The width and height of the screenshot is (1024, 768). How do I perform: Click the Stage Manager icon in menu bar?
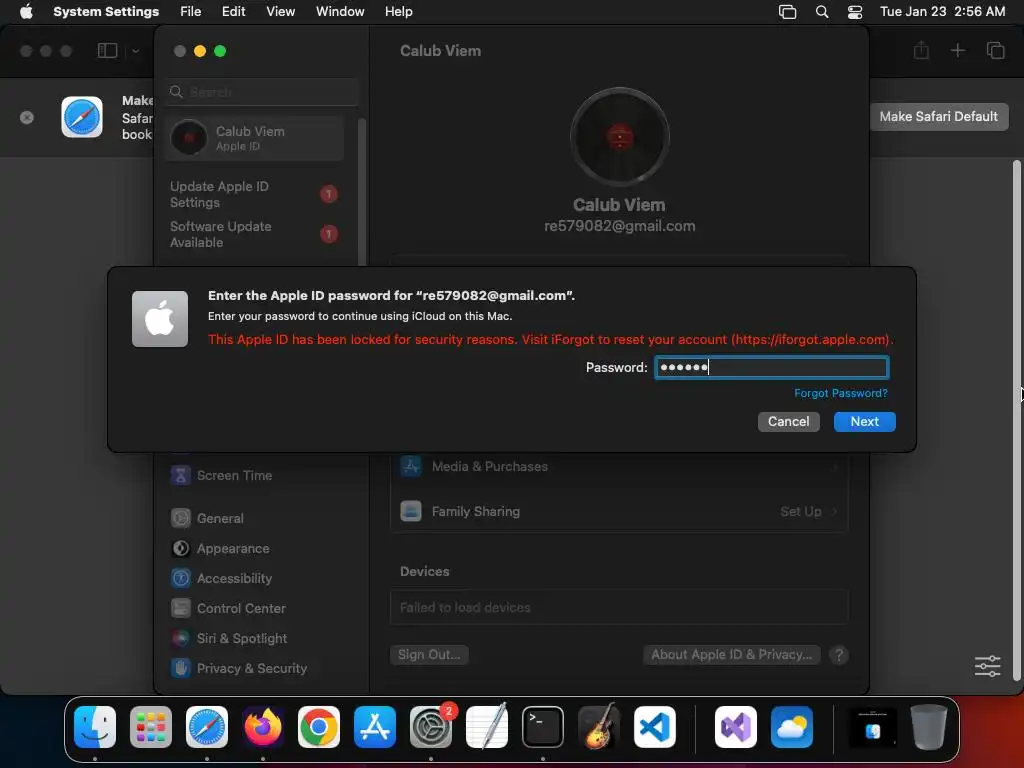pyautogui.click(x=788, y=12)
